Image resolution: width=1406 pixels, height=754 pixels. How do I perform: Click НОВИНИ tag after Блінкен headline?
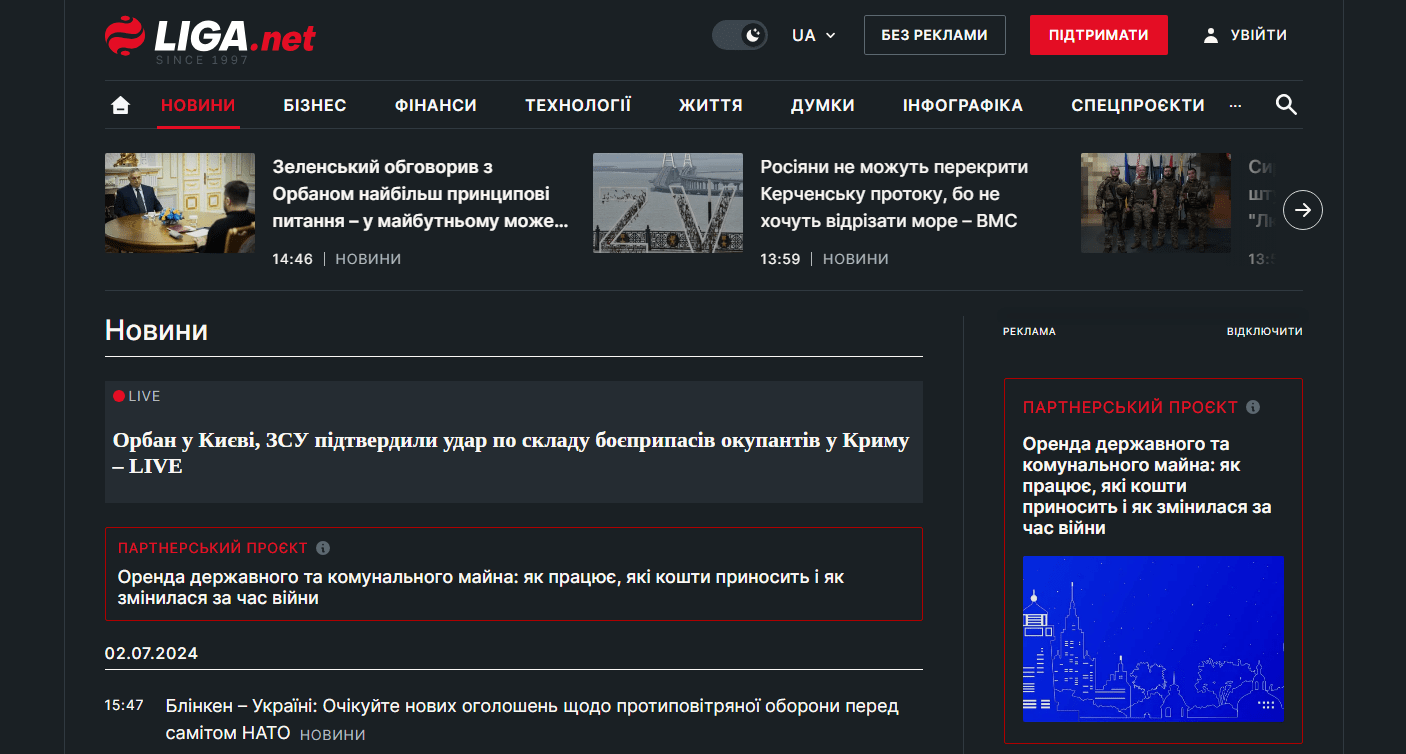(x=333, y=735)
